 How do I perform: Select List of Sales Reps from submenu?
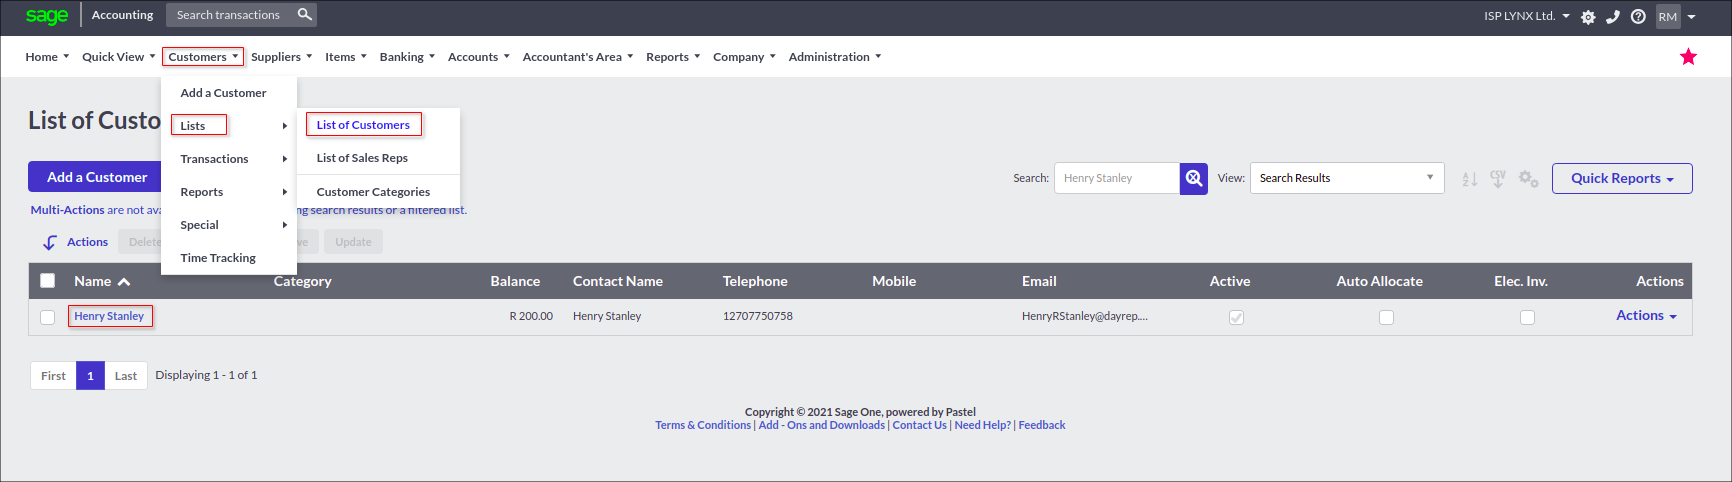point(362,158)
